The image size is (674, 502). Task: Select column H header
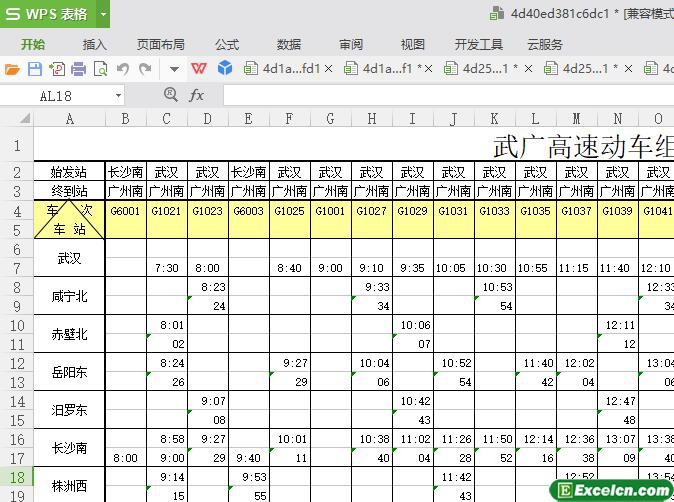point(372,119)
